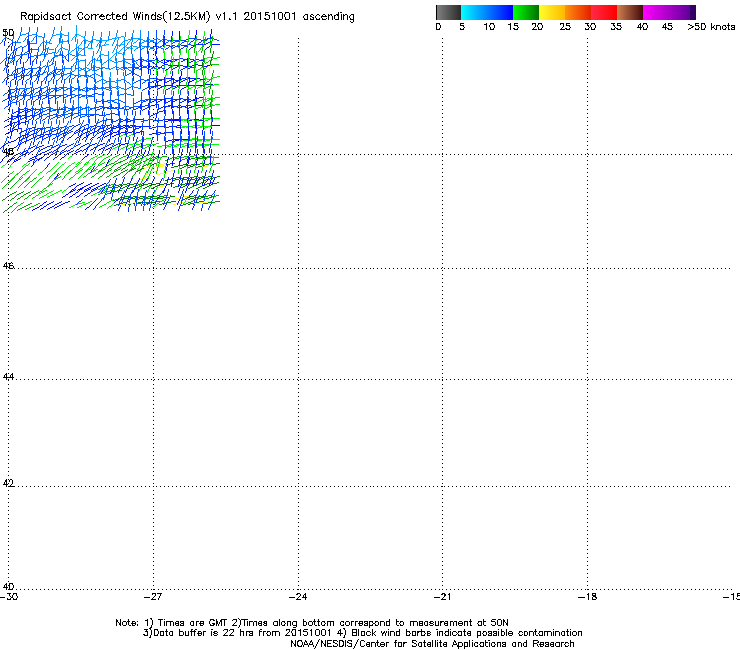The image size is (740, 650).
Task: Click the '>50 knots' legend label
Action: (711, 27)
